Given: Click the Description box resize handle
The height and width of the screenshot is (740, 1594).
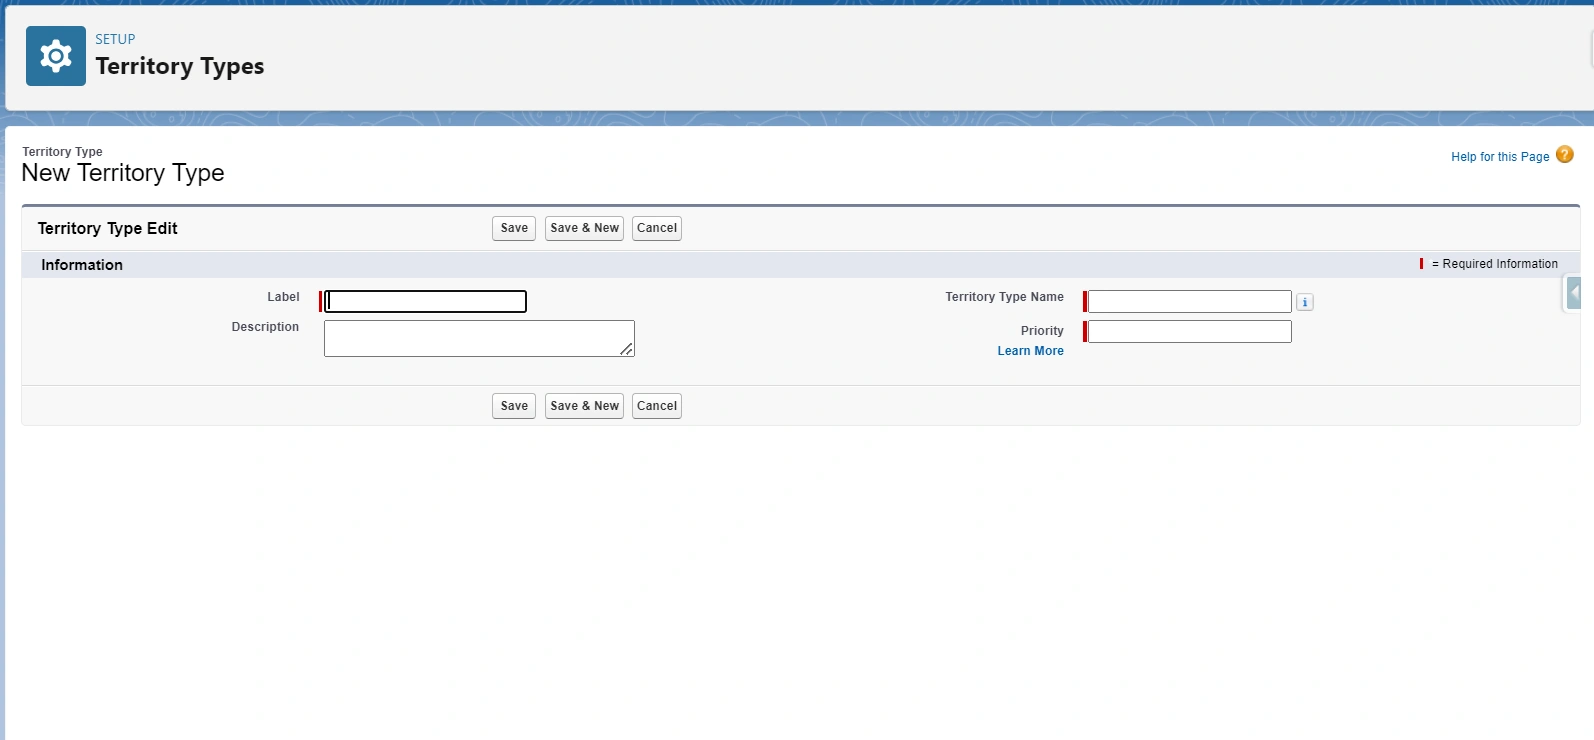Looking at the screenshot, I should pos(626,349).
